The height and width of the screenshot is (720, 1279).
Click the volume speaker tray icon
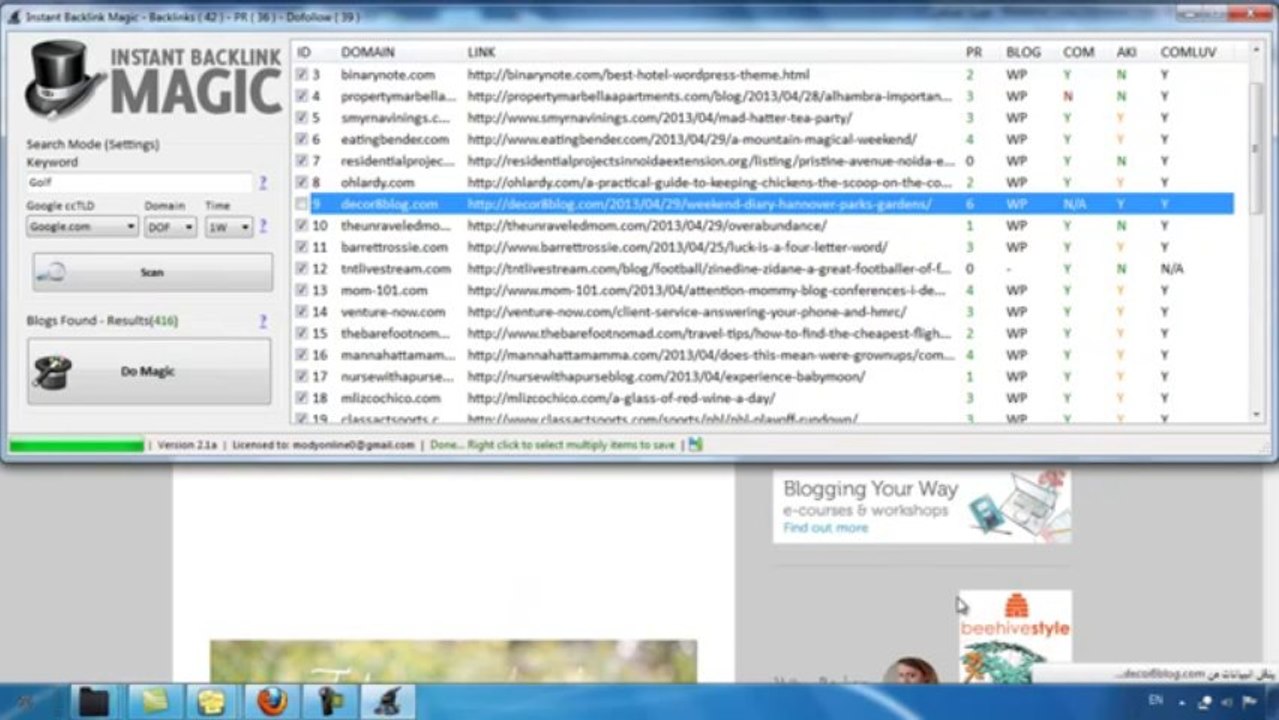coord(1225,702)
